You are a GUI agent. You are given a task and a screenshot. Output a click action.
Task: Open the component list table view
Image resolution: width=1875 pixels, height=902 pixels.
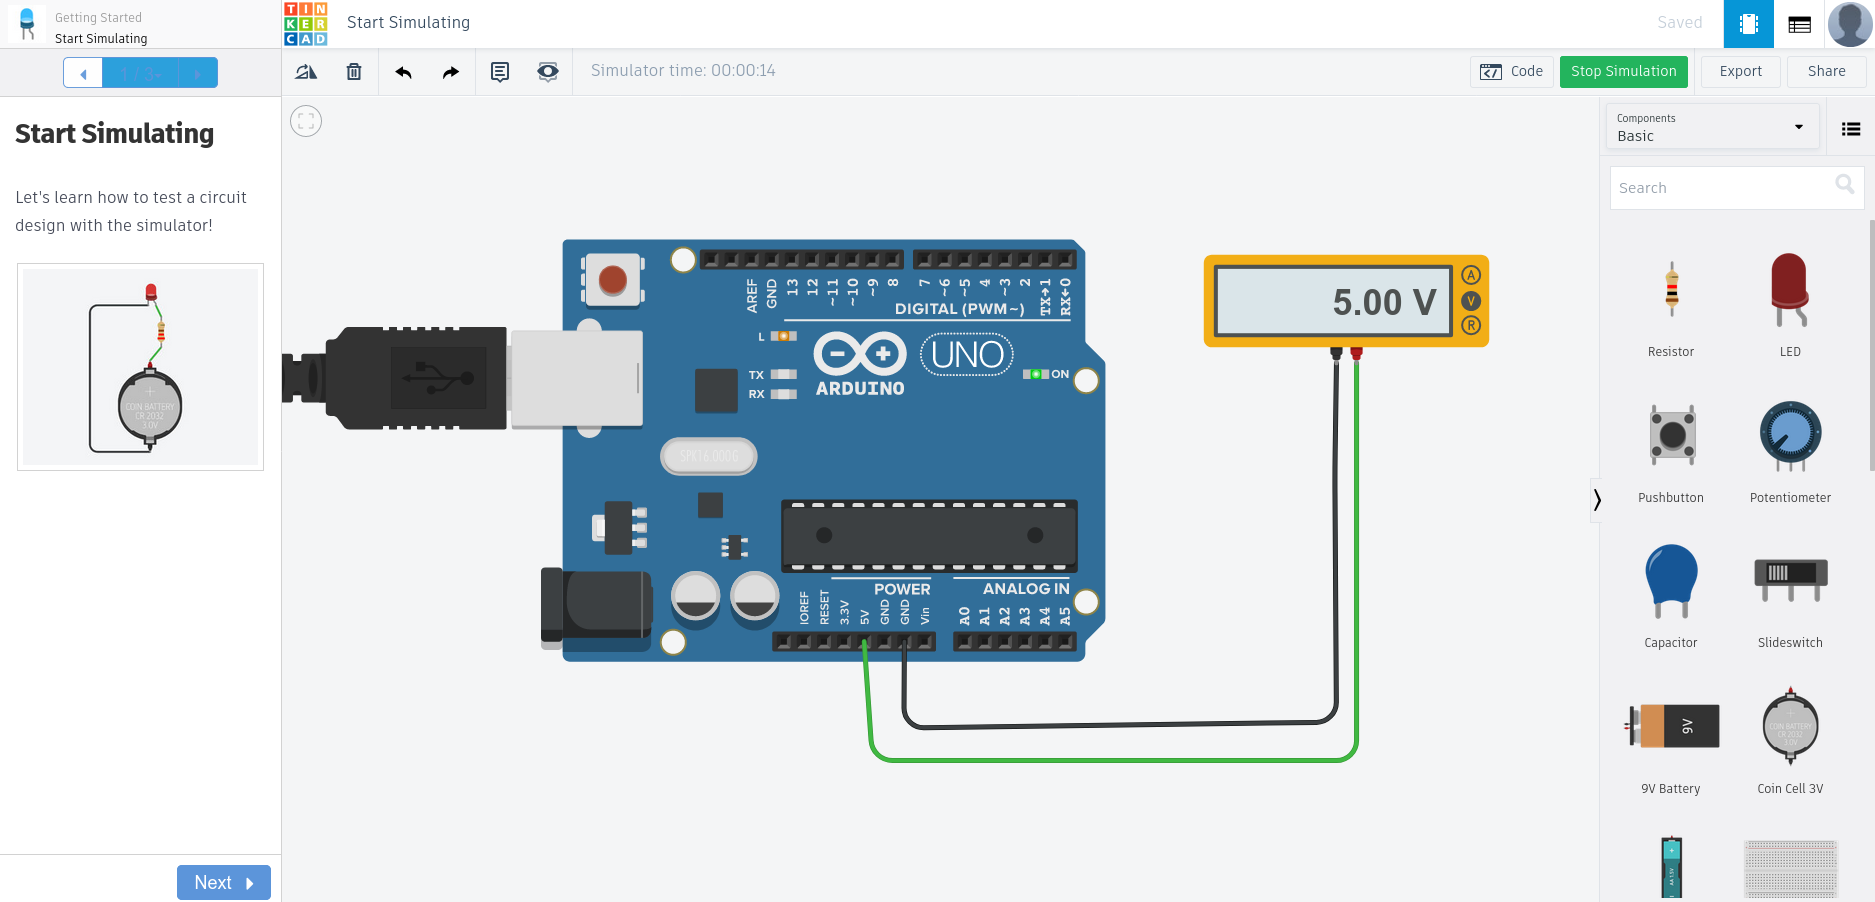coord(1799,24)
